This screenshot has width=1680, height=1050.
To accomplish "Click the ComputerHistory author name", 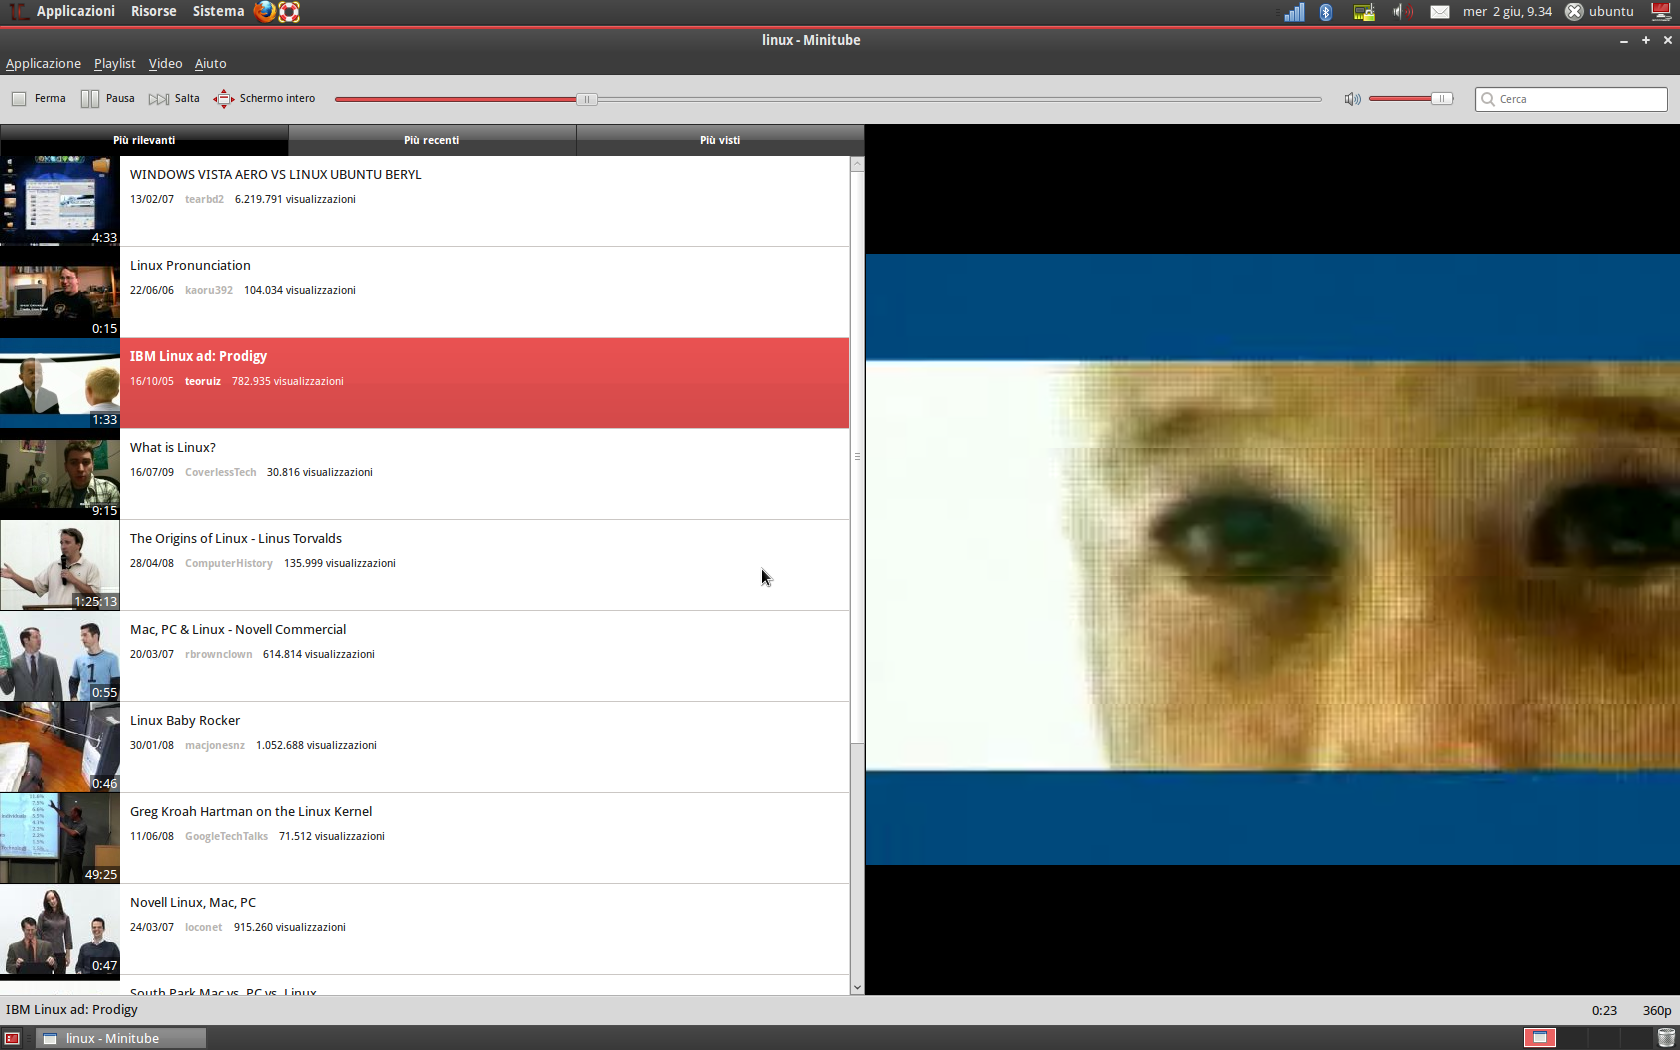I will coord(228,563).
